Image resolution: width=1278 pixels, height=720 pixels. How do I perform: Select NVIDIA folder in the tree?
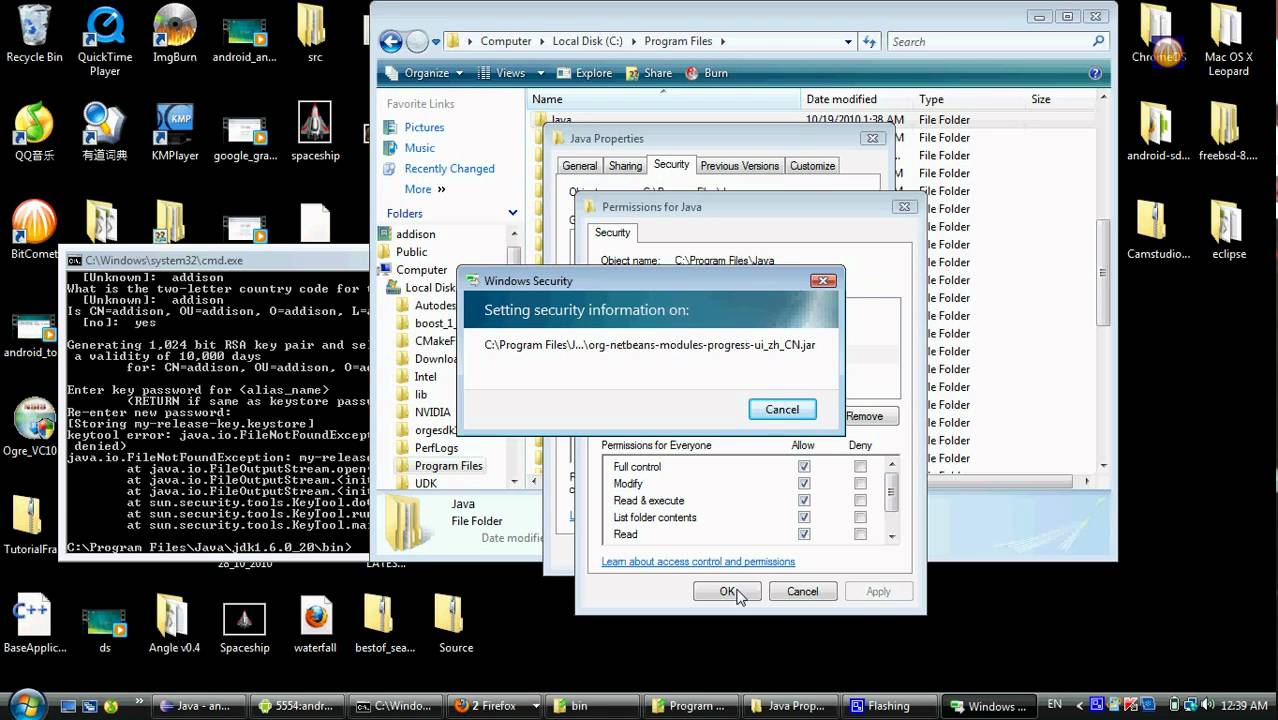pos(432,412)
